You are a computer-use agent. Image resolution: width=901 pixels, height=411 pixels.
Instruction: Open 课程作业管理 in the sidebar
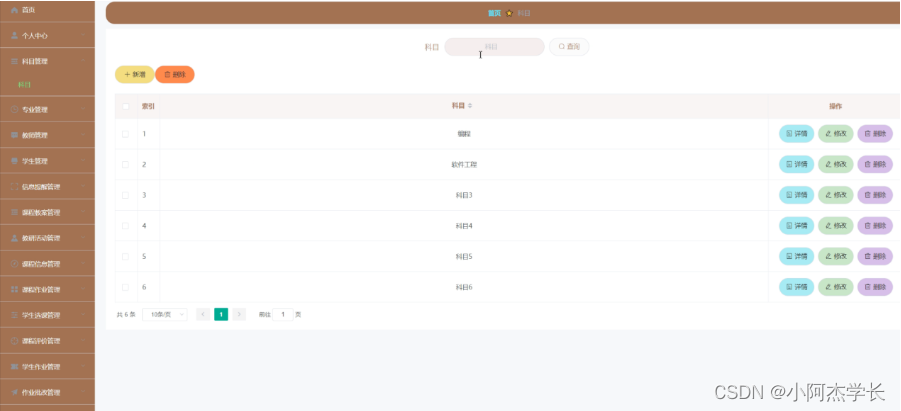coord(47,289)
